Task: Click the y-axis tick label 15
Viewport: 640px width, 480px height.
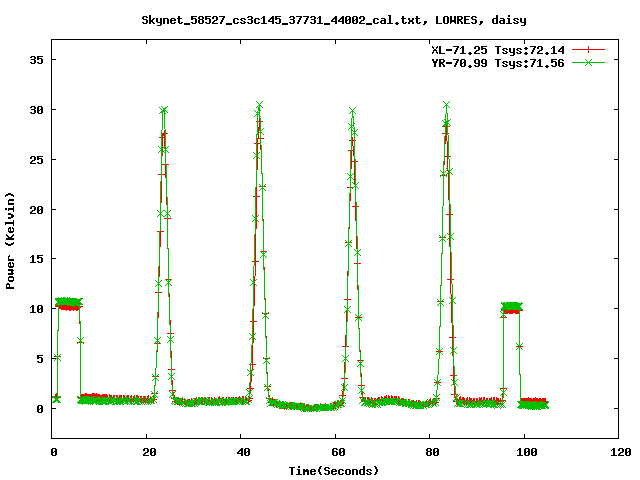Action: tap(36, 259)
